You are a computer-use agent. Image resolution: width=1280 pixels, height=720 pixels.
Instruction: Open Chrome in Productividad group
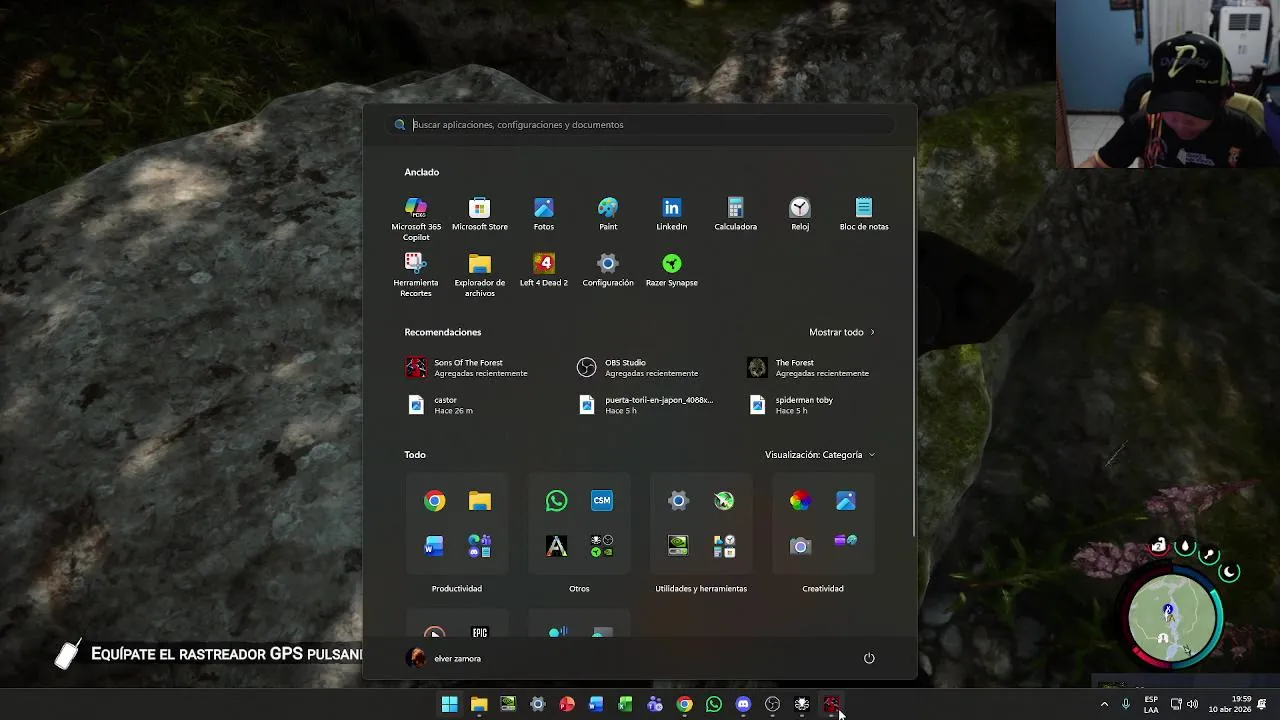tap(434, 501)
